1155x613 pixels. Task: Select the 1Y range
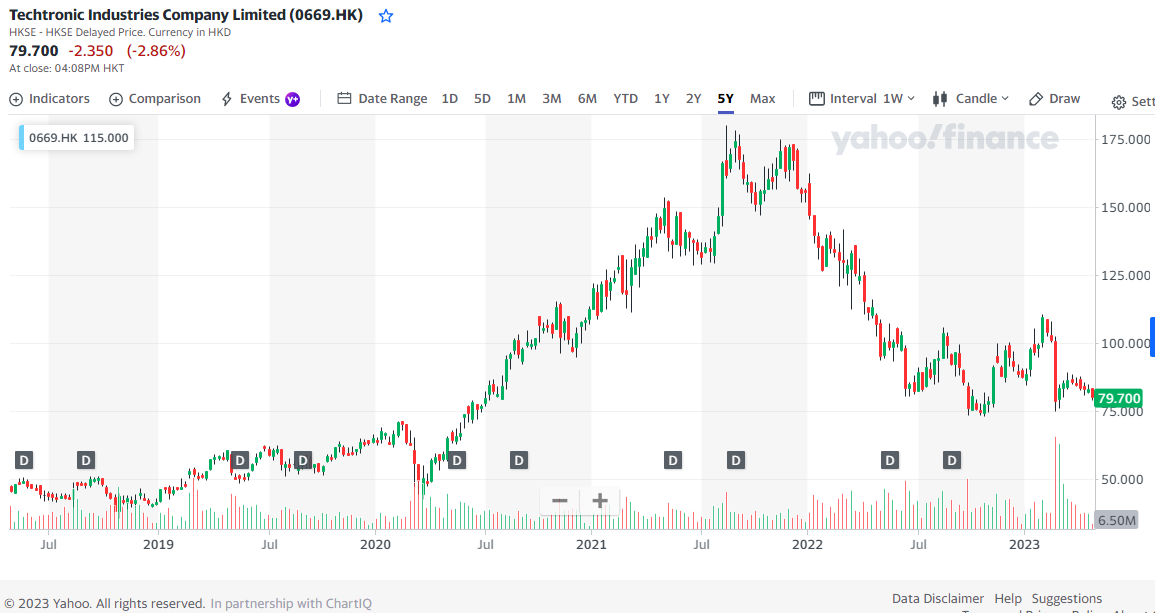pos(661,99)
